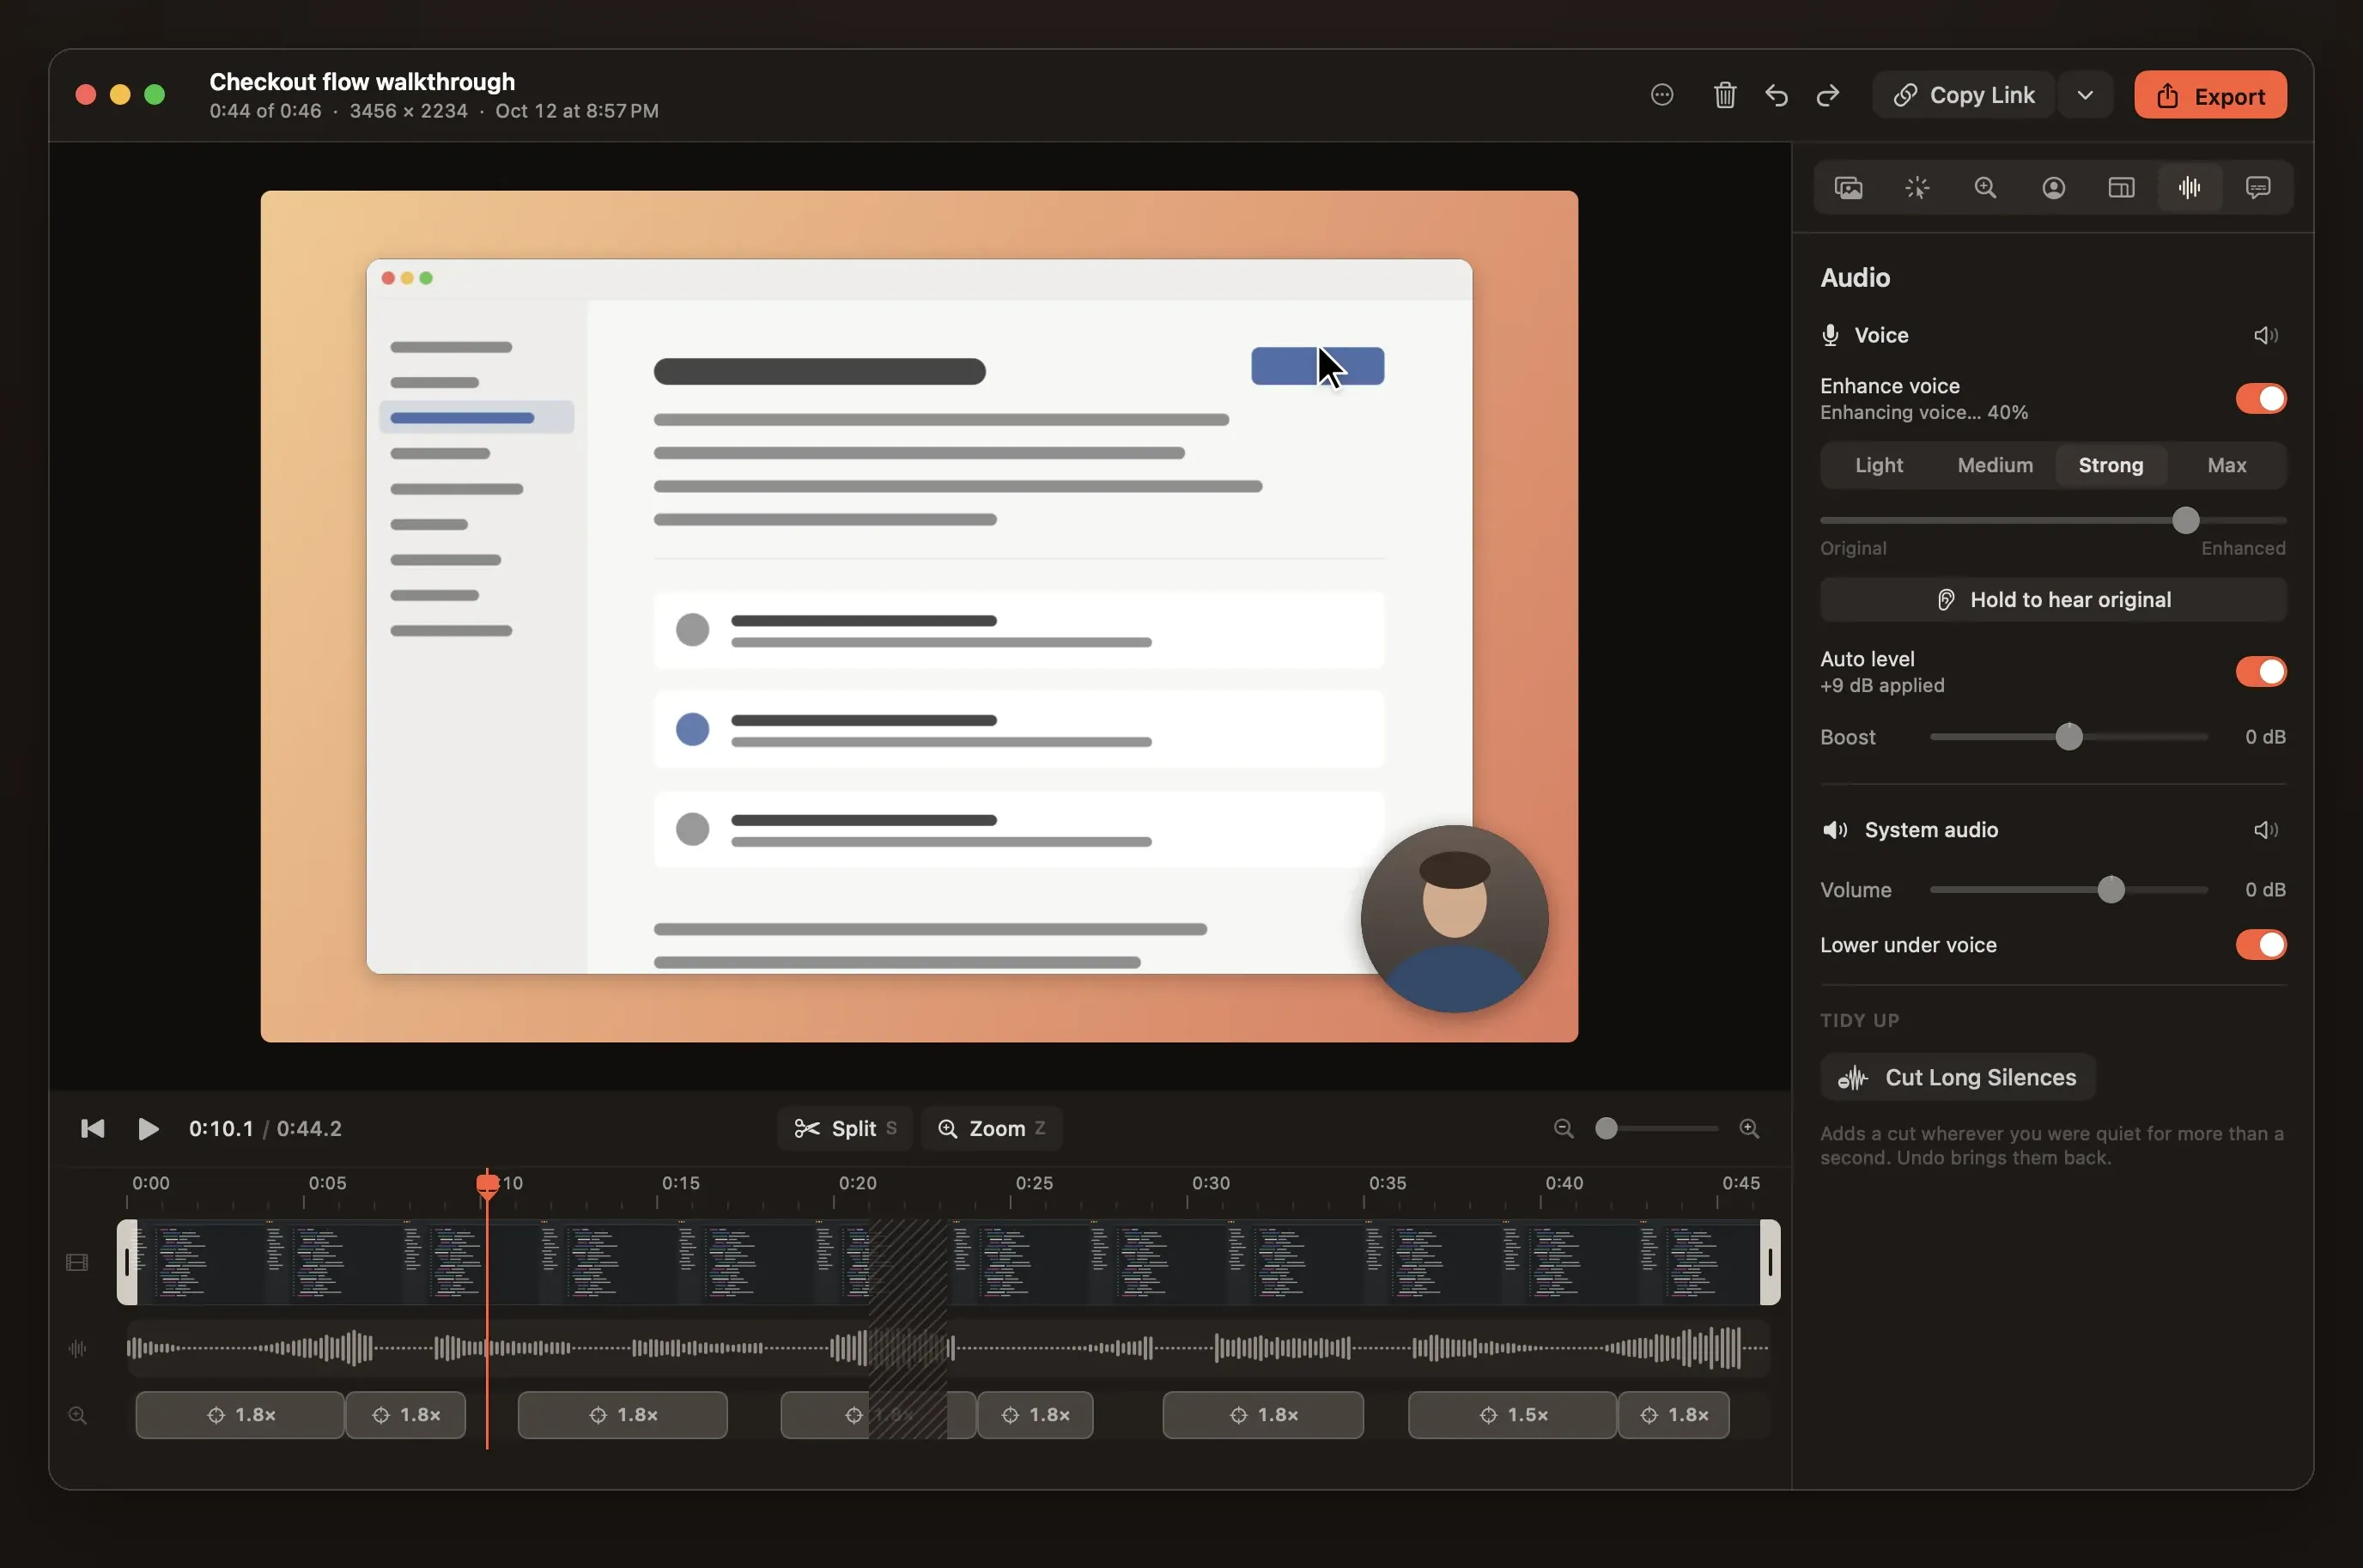Viewport: 2363px width, 1568px height.
Task: Click the 0:10.1 current time readout
Action: click(221, 1129)
